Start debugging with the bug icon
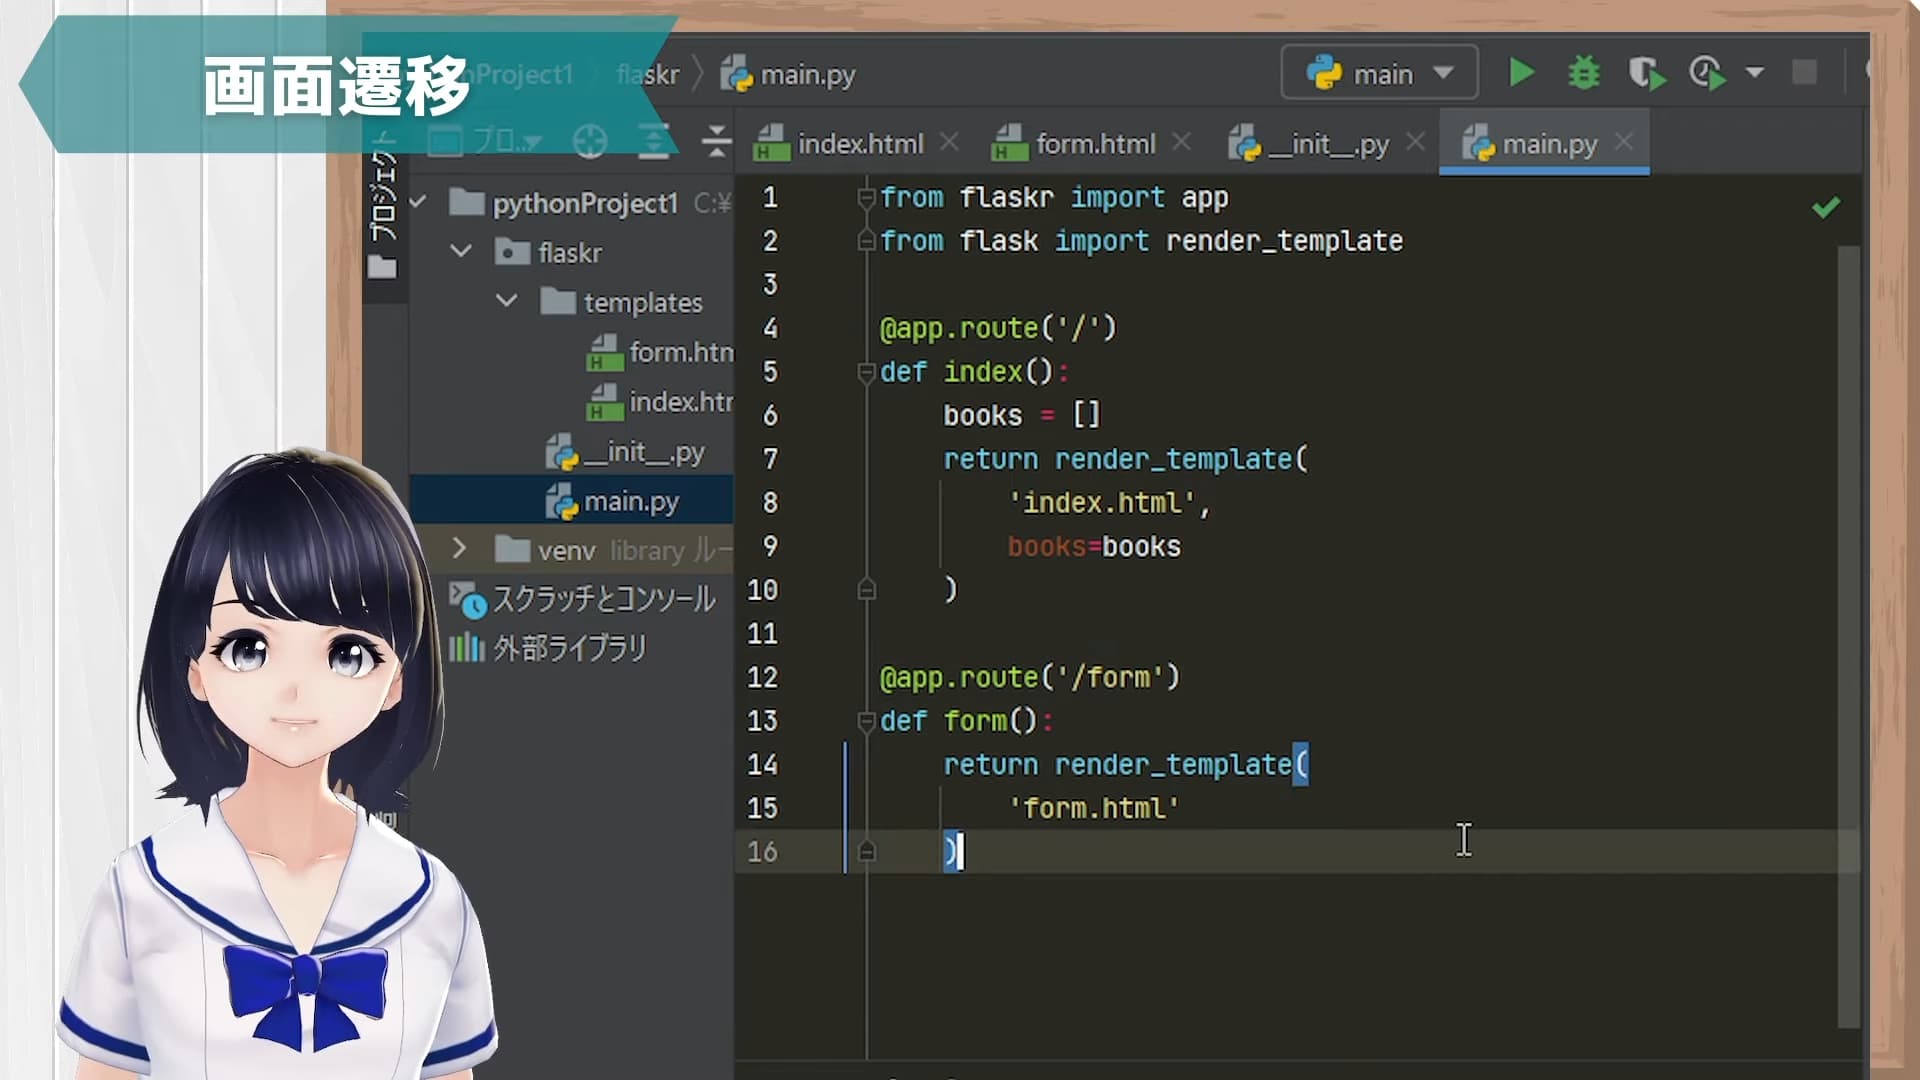 1583,73
